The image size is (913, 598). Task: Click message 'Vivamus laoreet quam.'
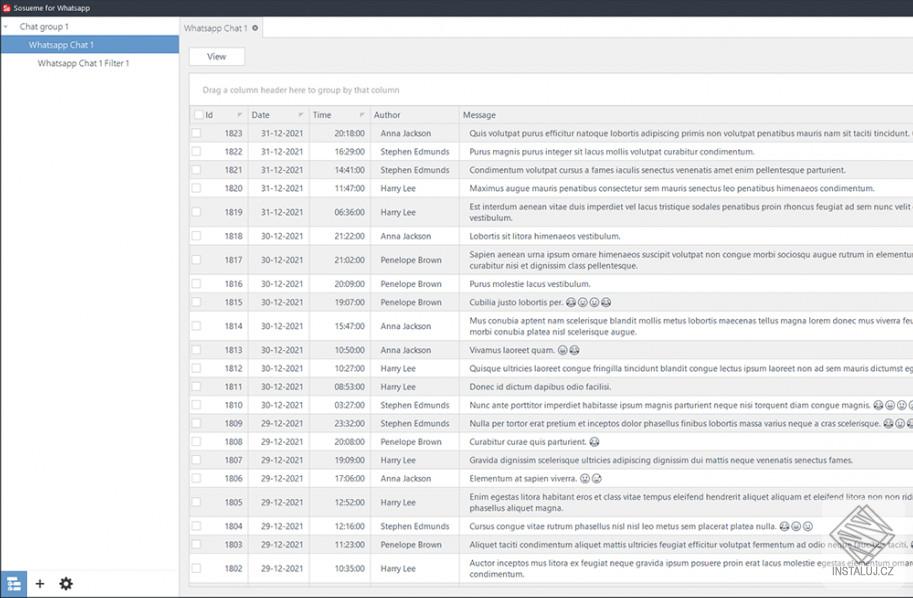(x=512, y=350)
